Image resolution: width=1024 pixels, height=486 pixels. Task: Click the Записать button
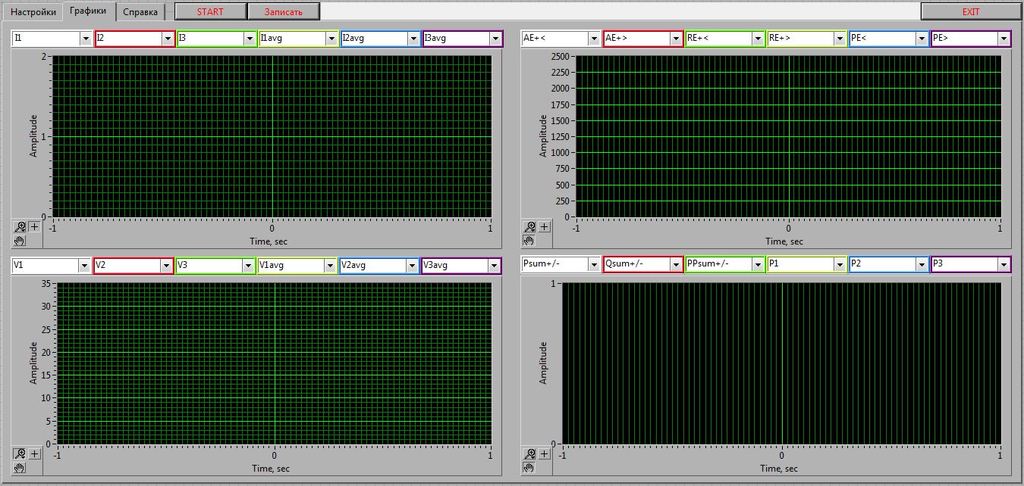point(283,12)
